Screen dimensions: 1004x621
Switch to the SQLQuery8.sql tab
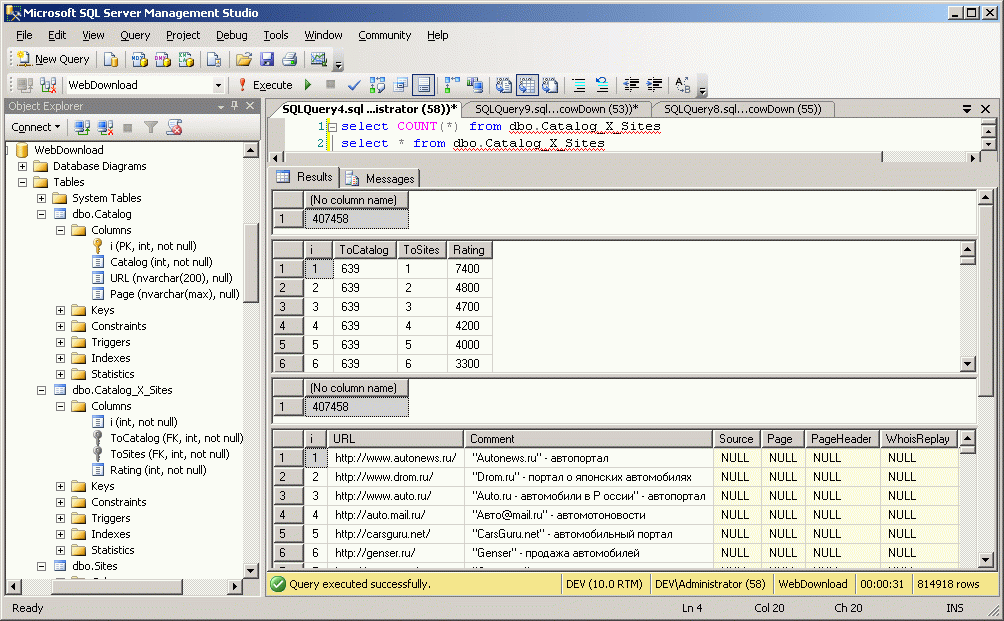pyautogui.click(x=743, y=109)
